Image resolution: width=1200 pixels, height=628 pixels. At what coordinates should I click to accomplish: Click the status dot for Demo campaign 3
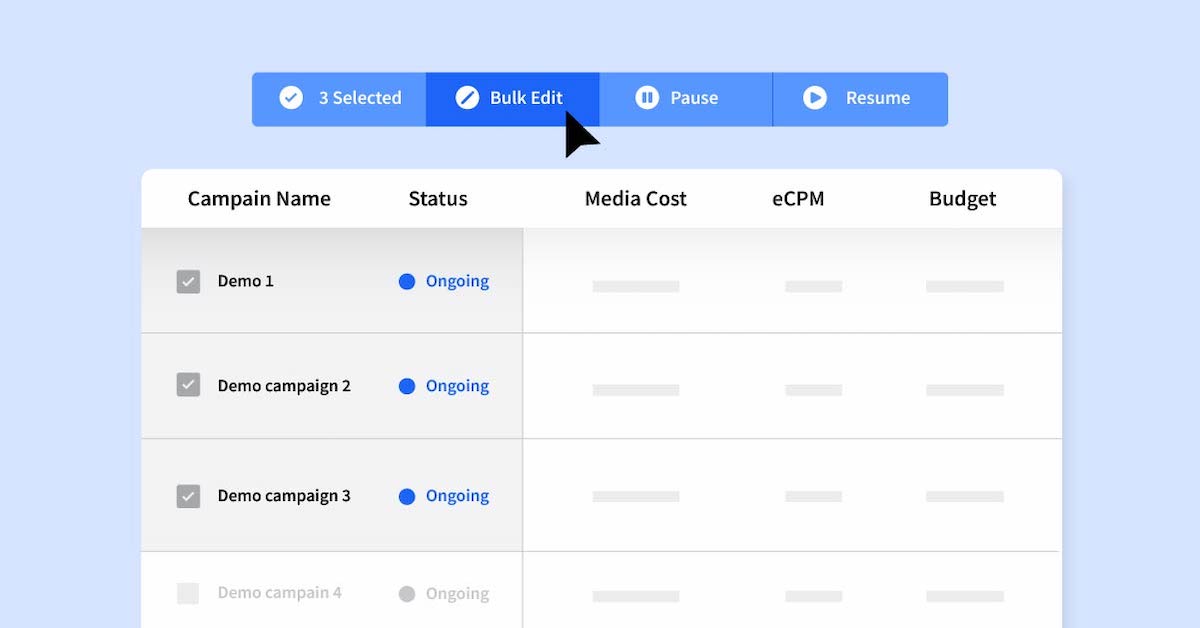pyautogui.click(x=406, y=495)
